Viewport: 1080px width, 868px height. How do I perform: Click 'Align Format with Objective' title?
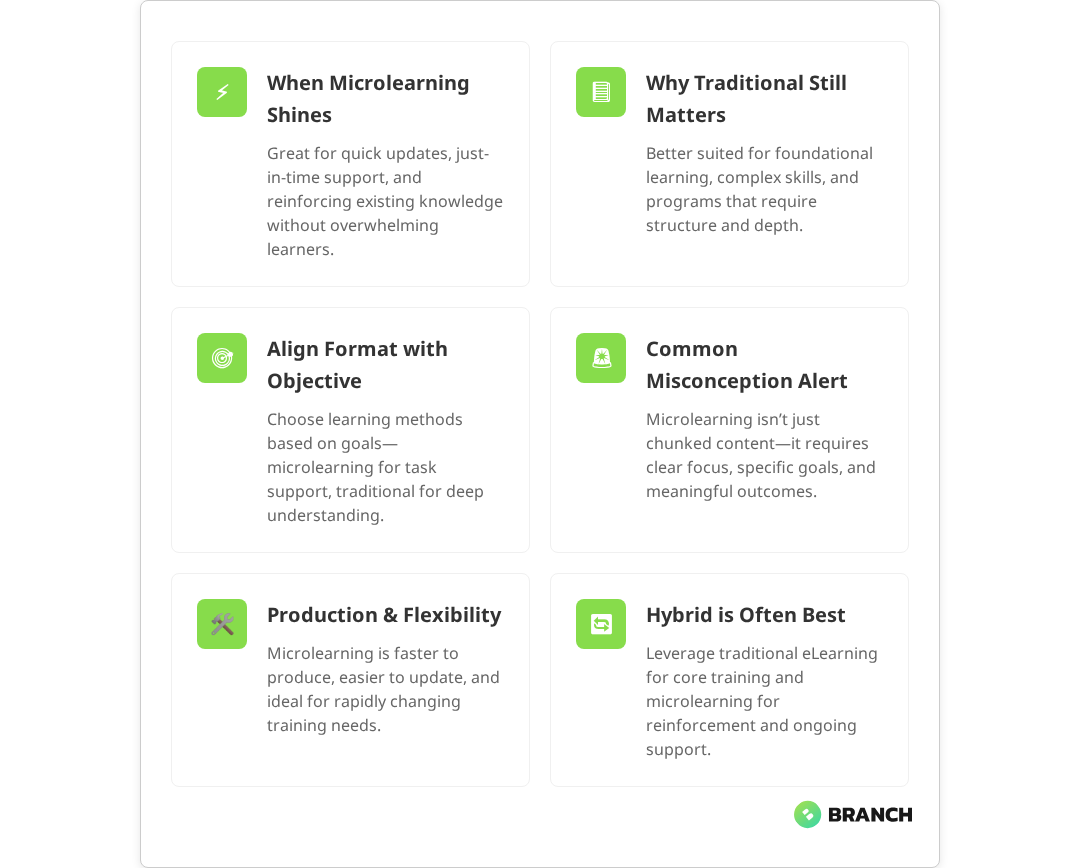pyautogui.click(x=357, y=365)
